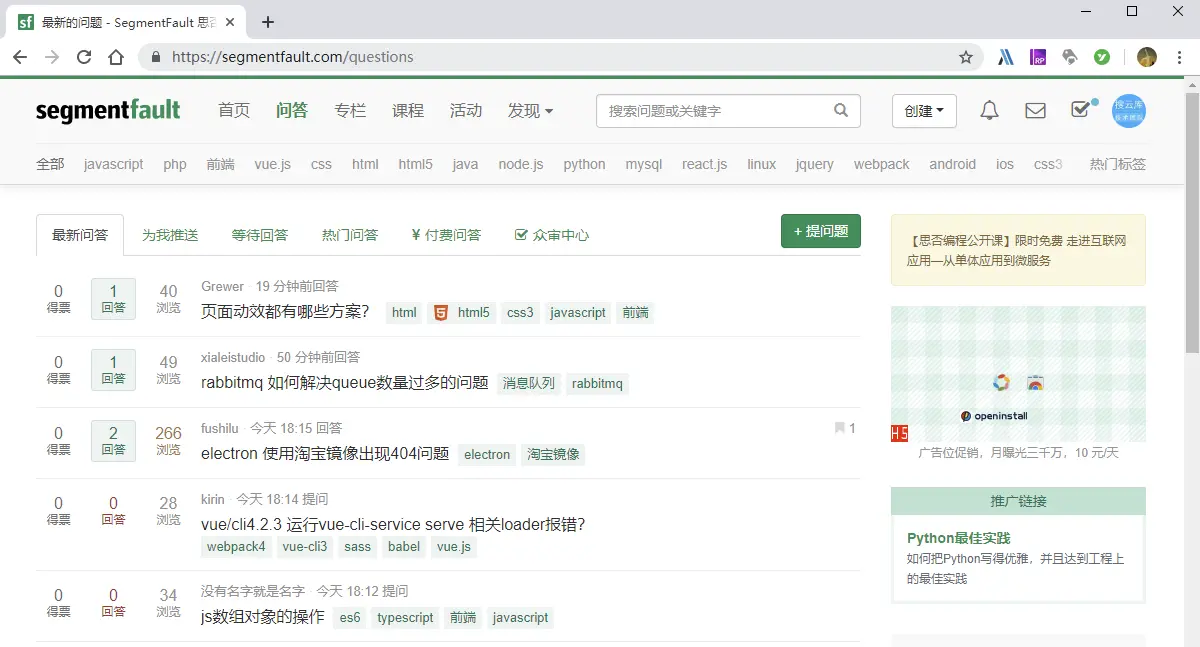Screen dimensions: 1200x647
Task: Click the site padlock icon in address bar
Action: click(155, 57)
